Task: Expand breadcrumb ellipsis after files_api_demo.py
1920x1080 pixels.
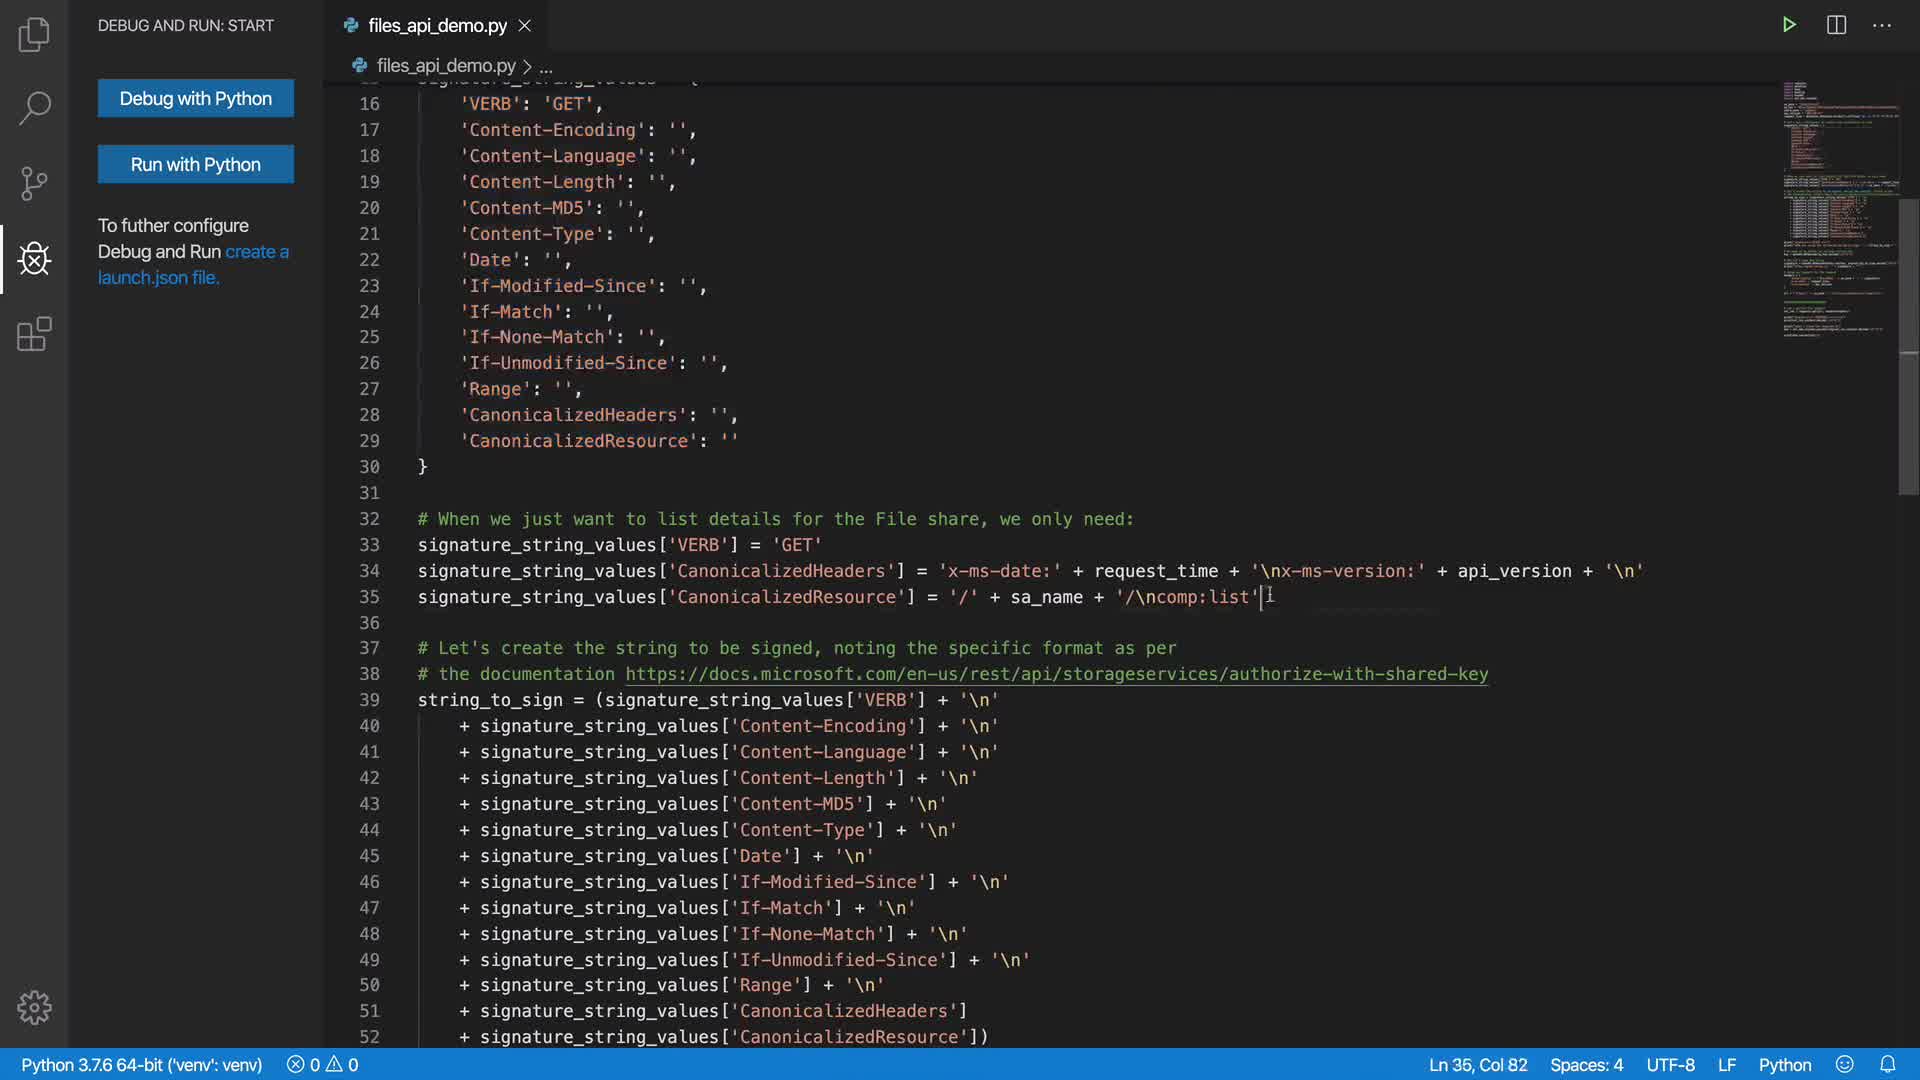Action: pyautogui.click(x=546, y=67)
